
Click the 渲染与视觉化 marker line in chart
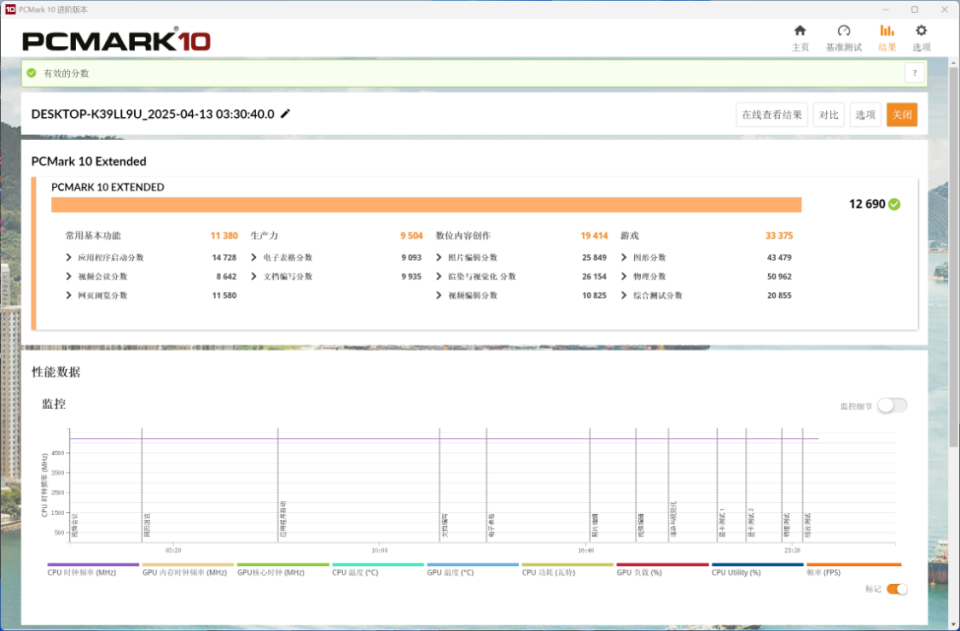click(669, 484)
